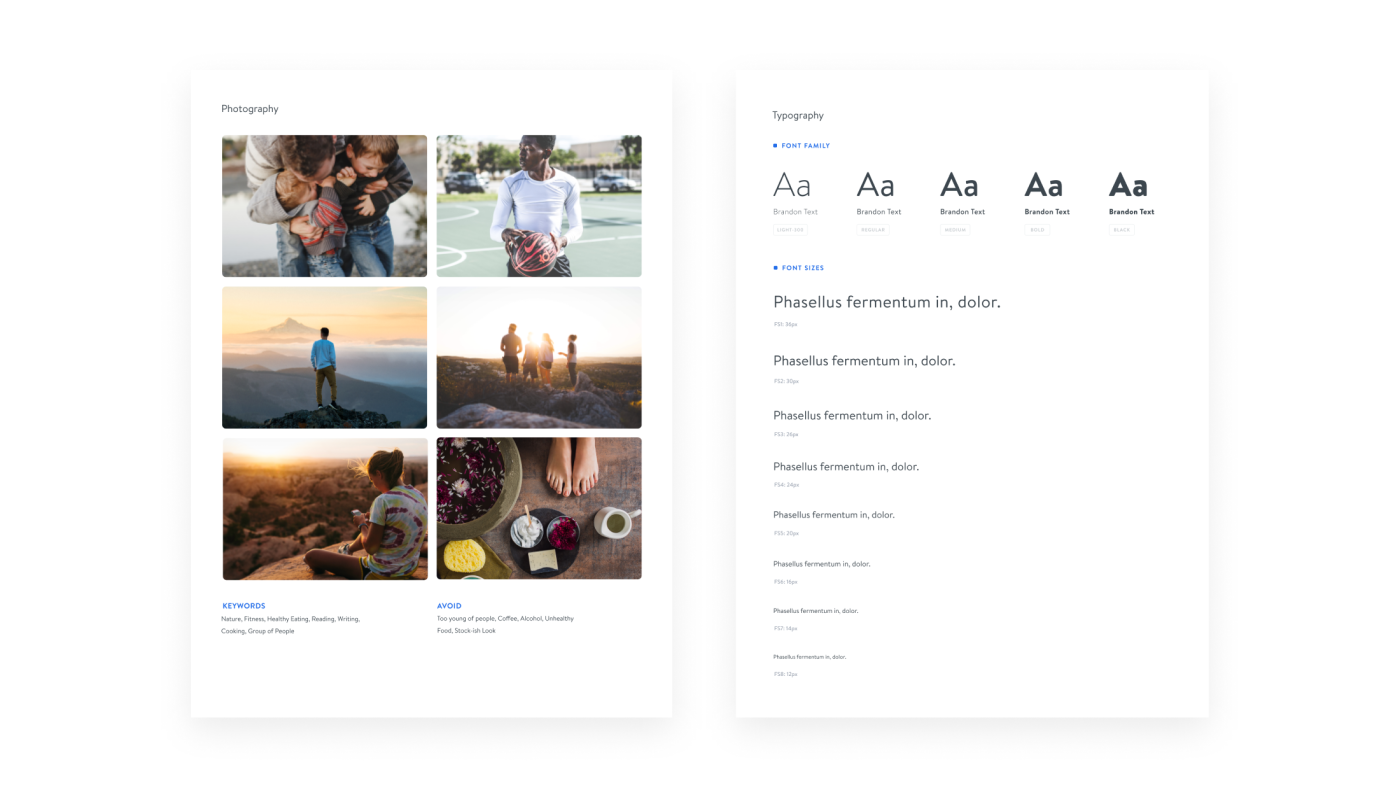1400x788 pixels.
Task: Click the Aa sample above the REGULAR tag
Action: (x=875, y=185)
